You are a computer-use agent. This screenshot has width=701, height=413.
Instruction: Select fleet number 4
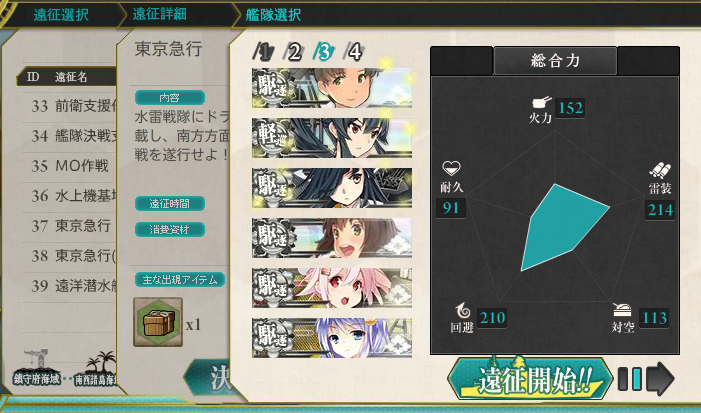tap(354, 52)
